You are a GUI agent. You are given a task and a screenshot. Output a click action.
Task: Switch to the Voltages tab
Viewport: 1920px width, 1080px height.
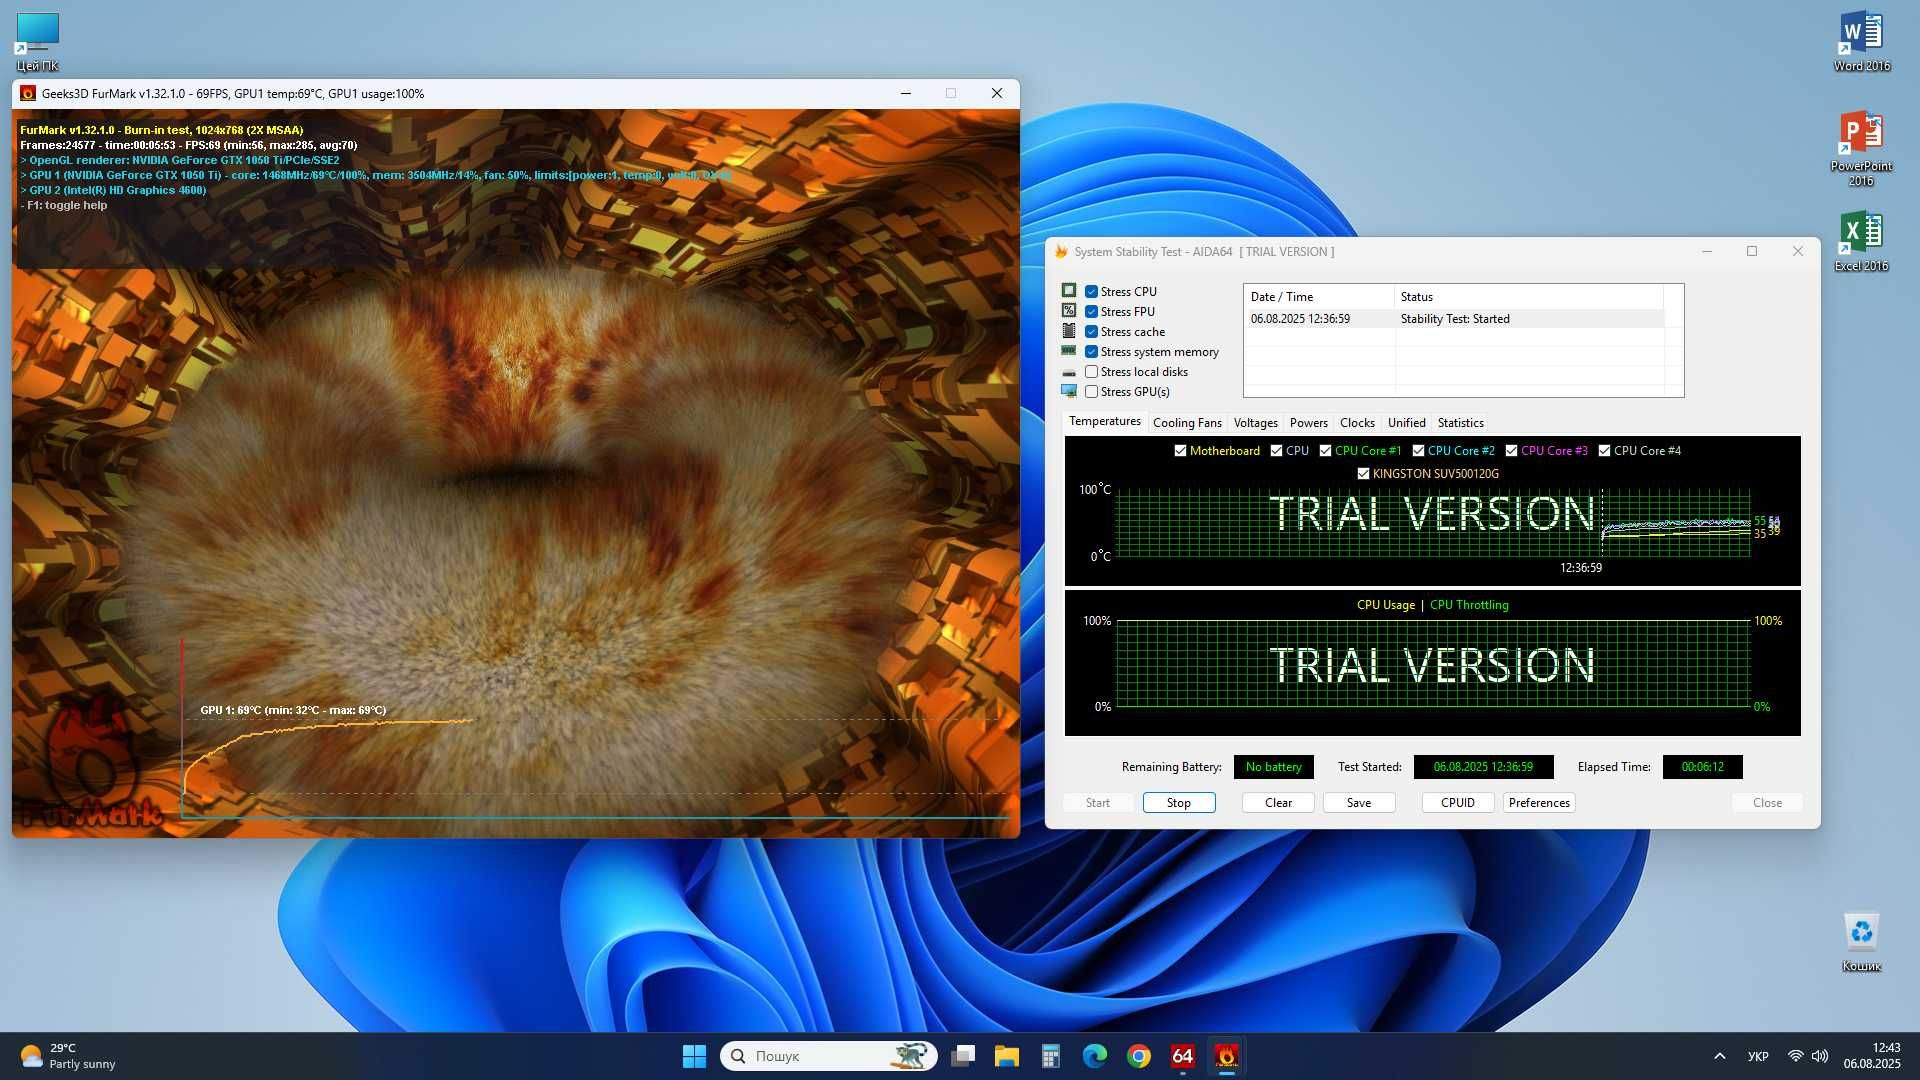[1255, 423]
